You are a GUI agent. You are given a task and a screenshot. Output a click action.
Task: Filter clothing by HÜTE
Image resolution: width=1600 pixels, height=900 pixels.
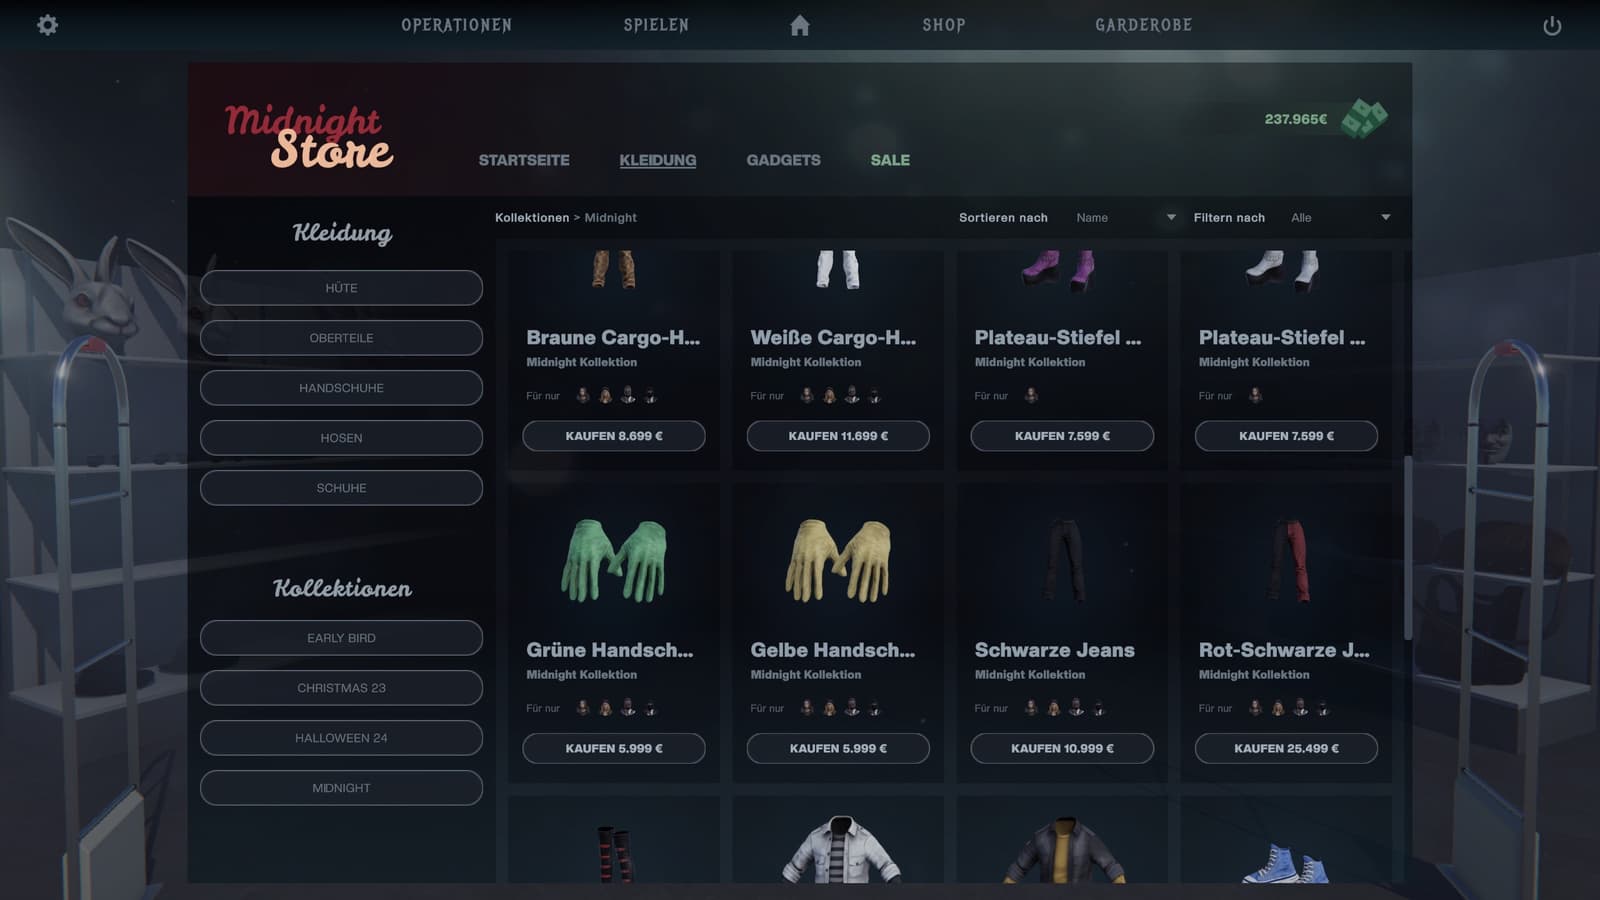pyautogui.click(x=341, y=288)
